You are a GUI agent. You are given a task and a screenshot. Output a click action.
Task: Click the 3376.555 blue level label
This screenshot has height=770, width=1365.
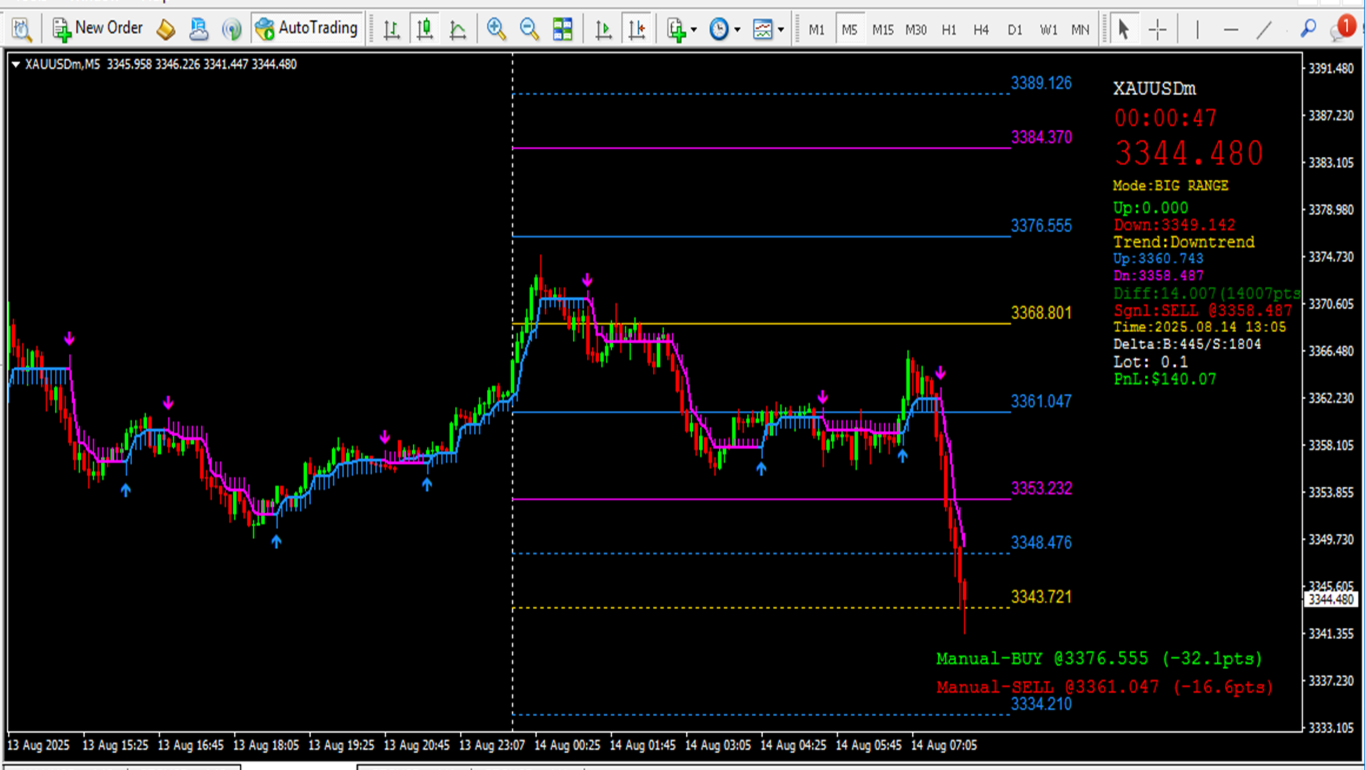coord(1041,226)
